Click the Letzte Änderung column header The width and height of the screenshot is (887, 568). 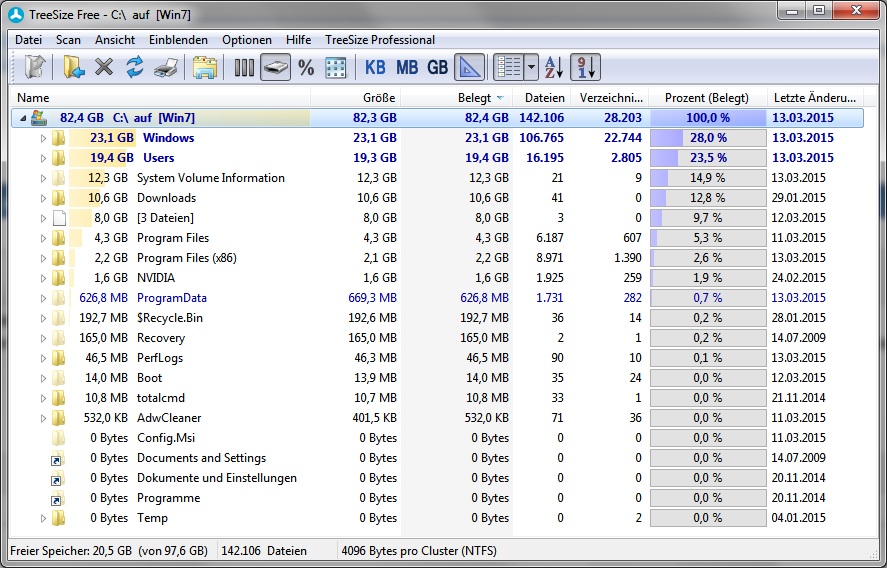815,98
